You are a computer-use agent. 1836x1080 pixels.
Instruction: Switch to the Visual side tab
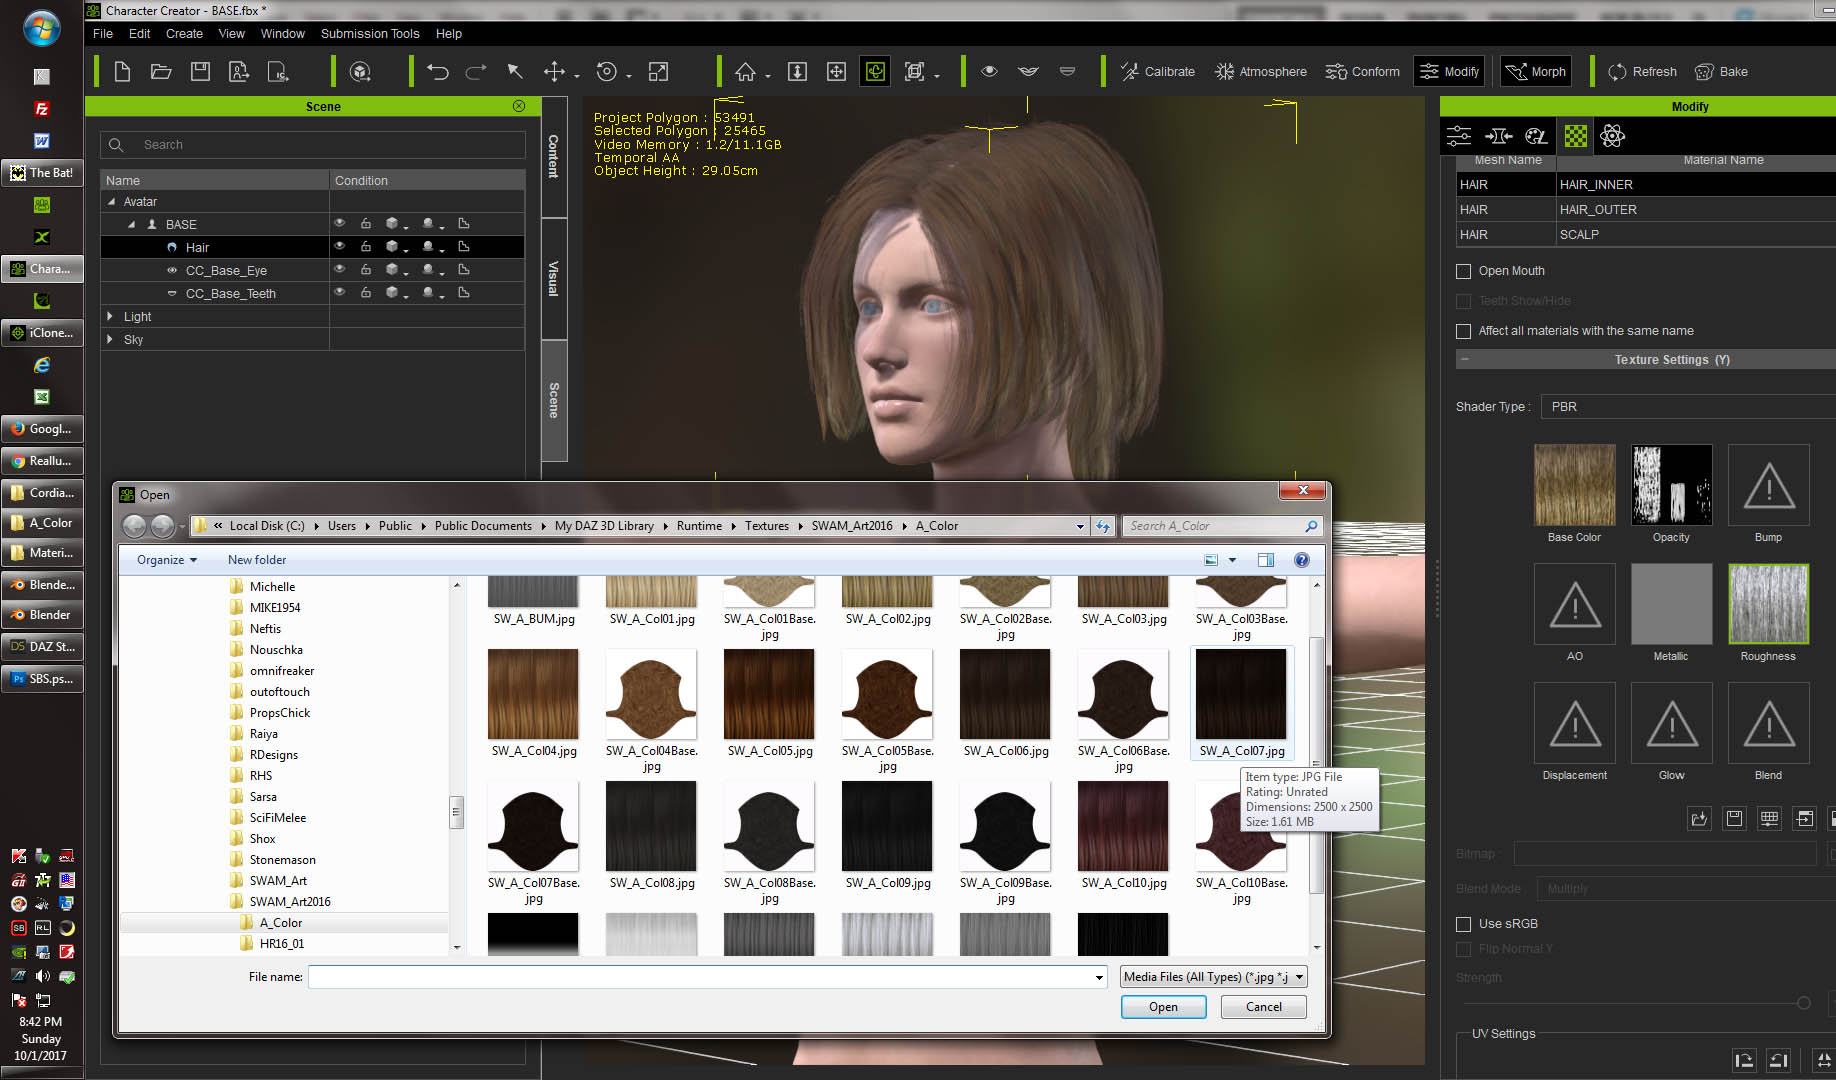(x=554, y=278)
